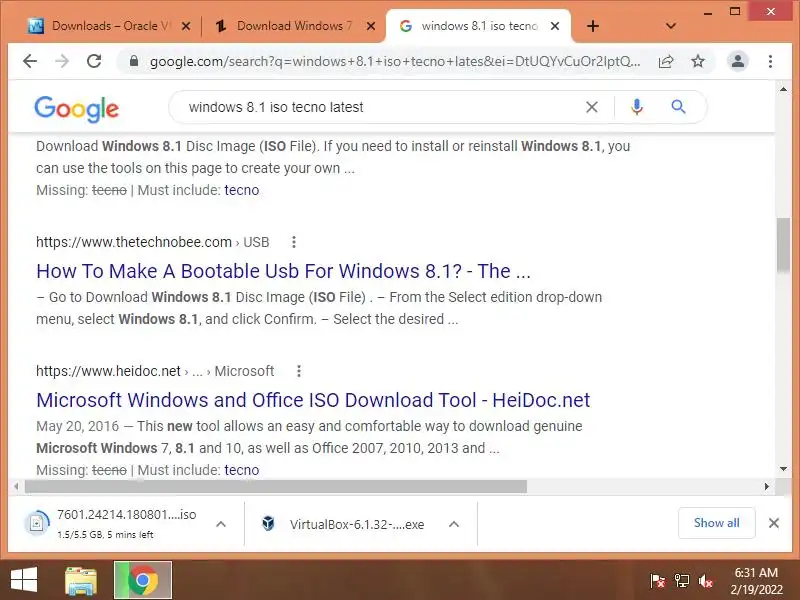Click scroll right arrow on horizontal scrollbar
800x600 pixels.
coord(766,487)
